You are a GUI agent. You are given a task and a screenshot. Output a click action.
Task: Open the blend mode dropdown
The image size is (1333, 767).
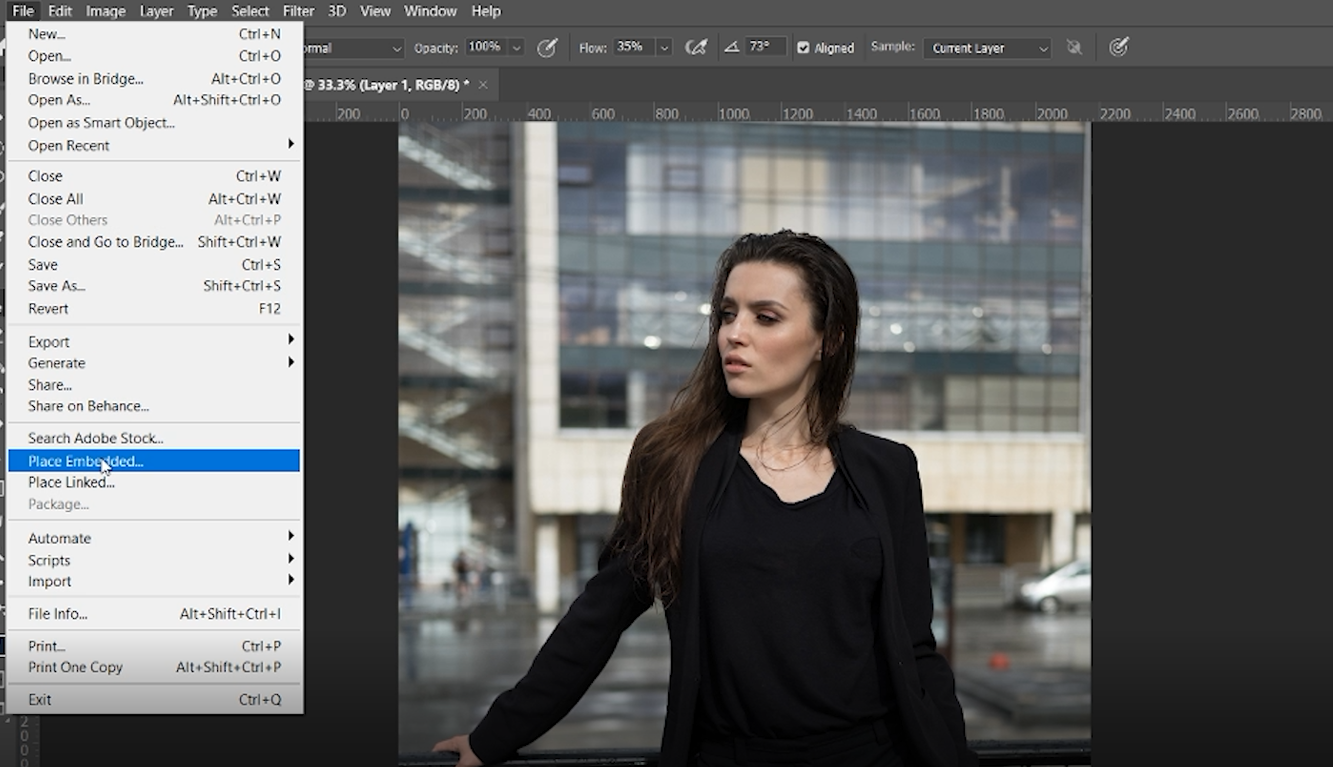(352, 48)
